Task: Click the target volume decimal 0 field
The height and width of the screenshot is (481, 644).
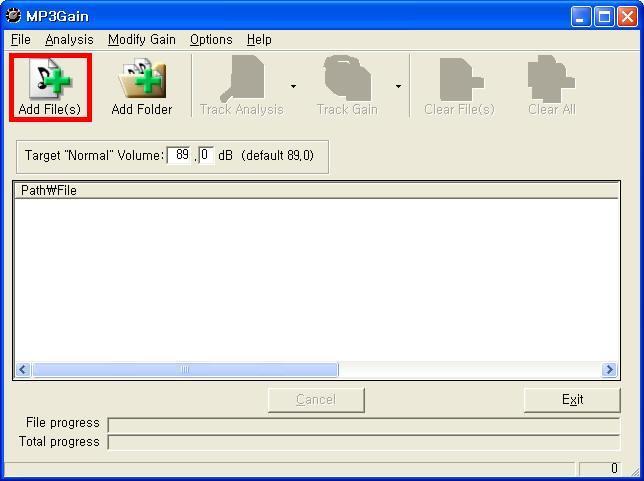Action: click(x=206, y=155)
